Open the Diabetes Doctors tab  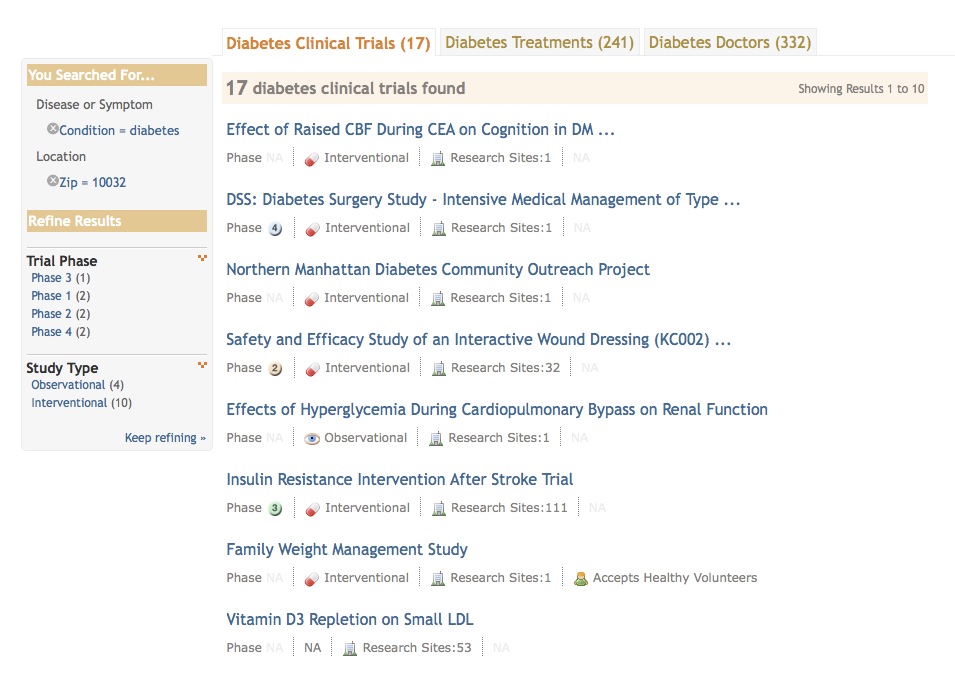pyautogui.click(x=729, y=43)
